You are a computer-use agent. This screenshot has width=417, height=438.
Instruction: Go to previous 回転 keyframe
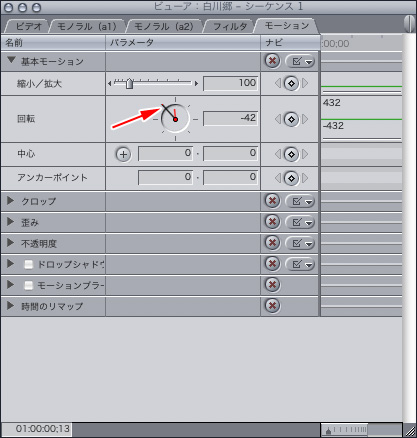[x=278, y=119]
